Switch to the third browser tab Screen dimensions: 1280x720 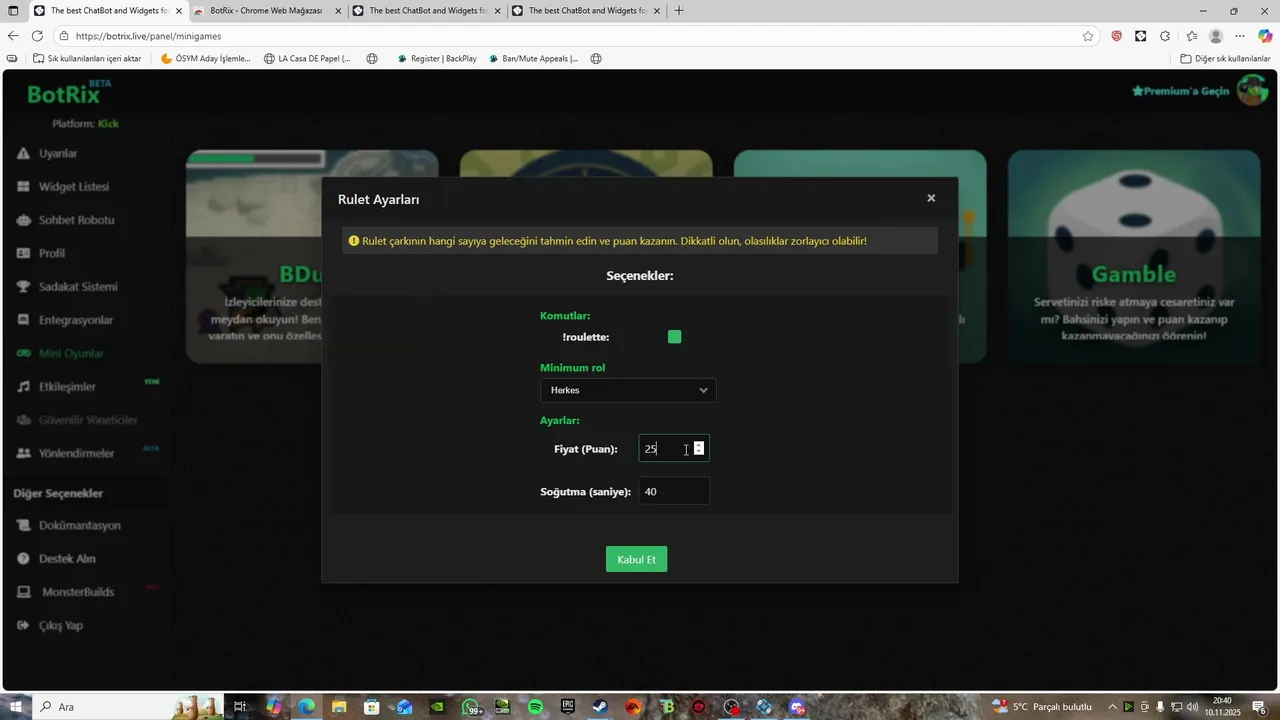click(425, 11)
